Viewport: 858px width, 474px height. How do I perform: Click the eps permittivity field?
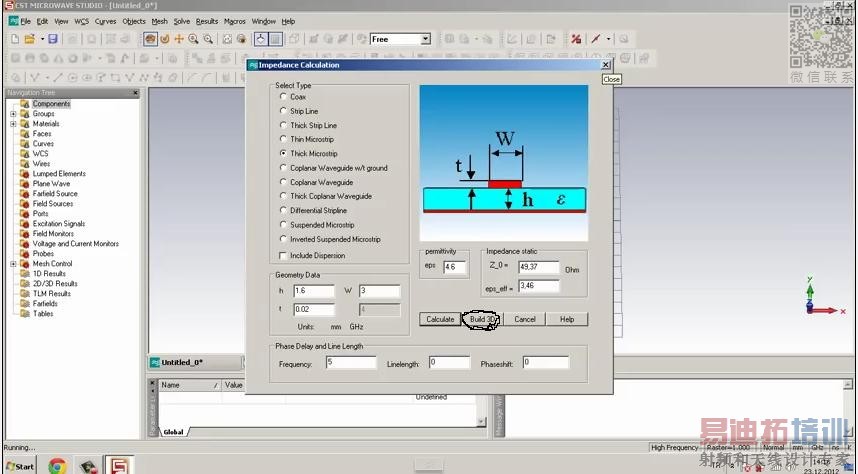(x=455, y=267)
